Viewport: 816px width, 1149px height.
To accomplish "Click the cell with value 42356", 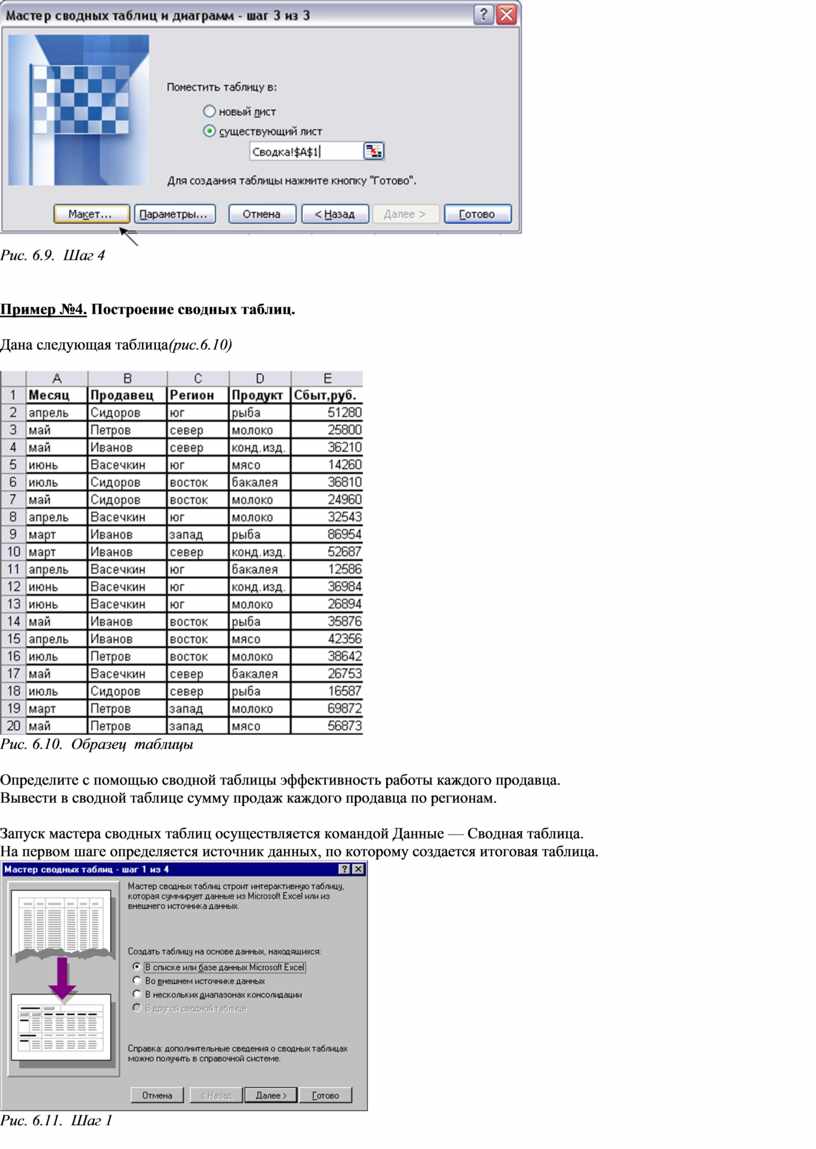I will (x=327, y=639).
